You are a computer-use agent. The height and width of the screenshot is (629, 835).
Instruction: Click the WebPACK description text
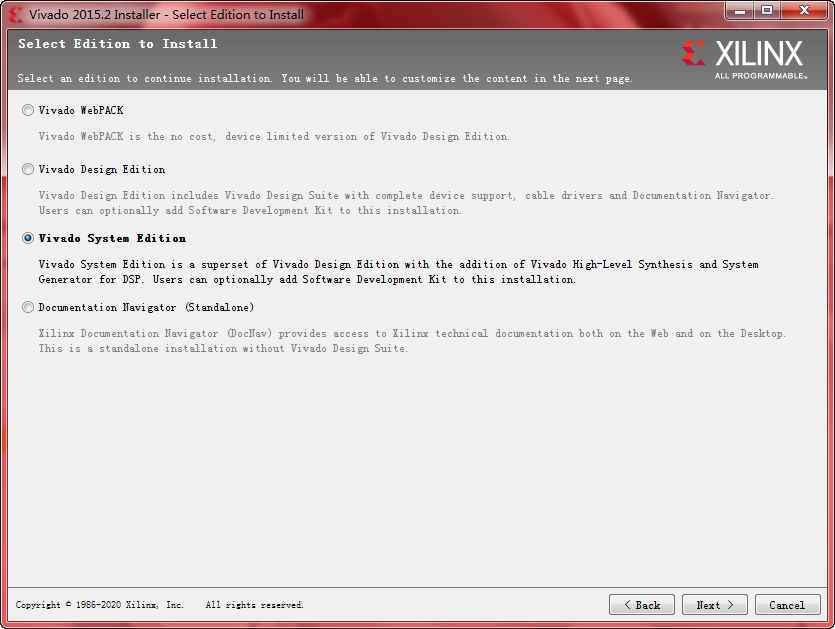tap(274, 136)
